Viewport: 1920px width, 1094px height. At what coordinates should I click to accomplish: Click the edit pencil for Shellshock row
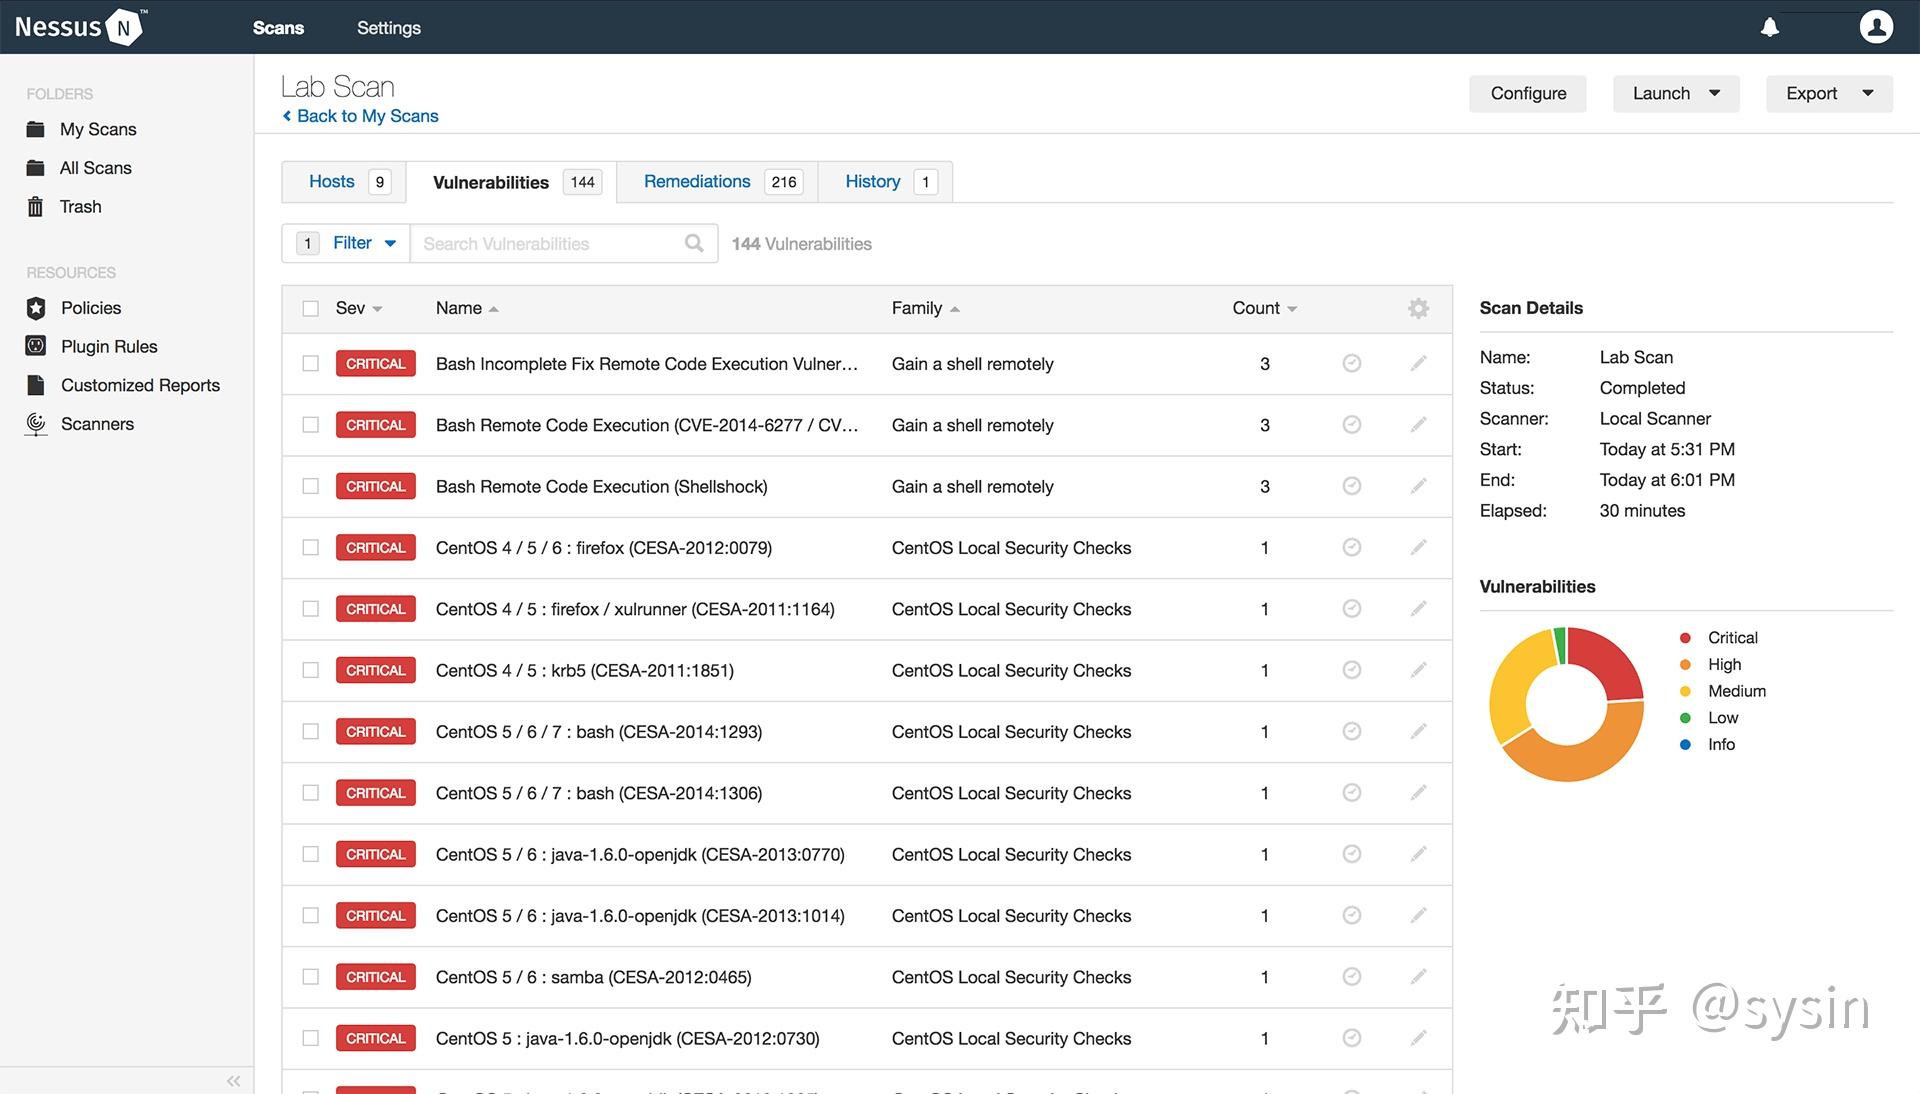1418,486
